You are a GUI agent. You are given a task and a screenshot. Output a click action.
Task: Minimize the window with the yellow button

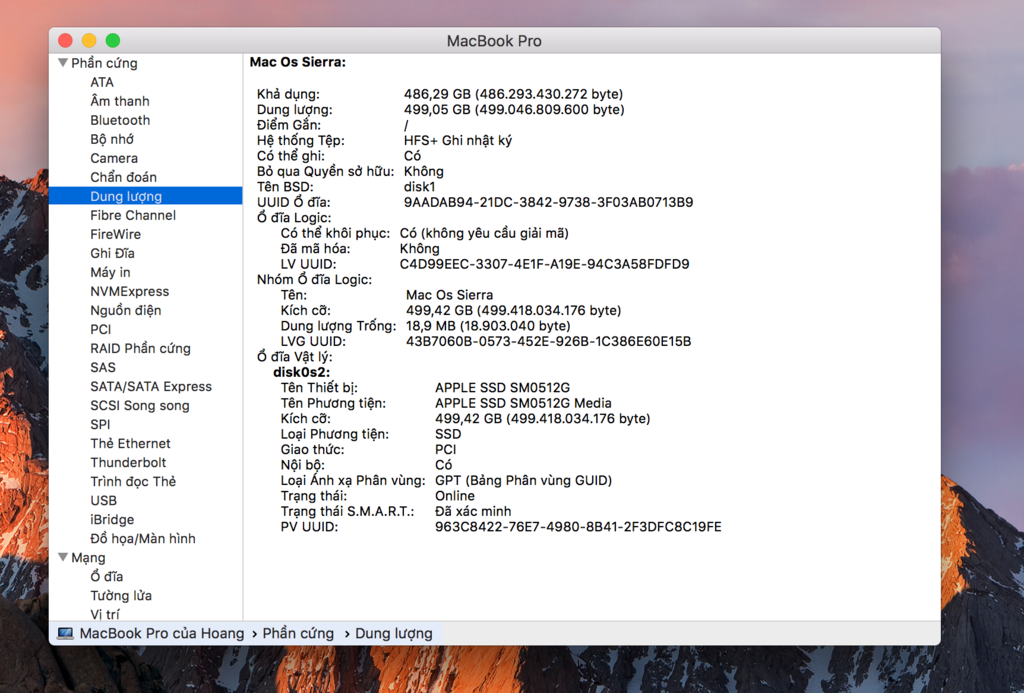pos(89,40)
